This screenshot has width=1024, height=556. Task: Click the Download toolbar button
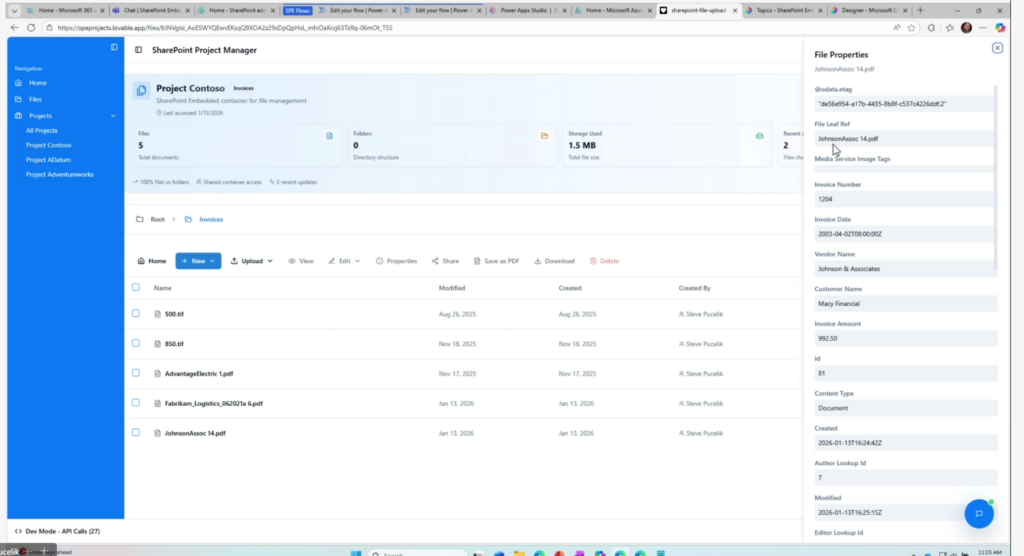[x=554, y=261]
